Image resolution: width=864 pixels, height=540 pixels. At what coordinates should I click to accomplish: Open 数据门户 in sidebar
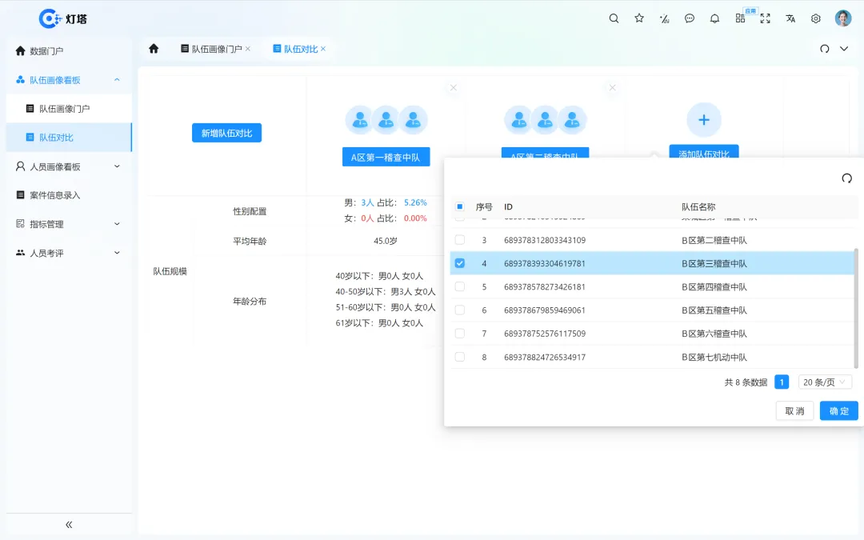(x=68, y=51)
